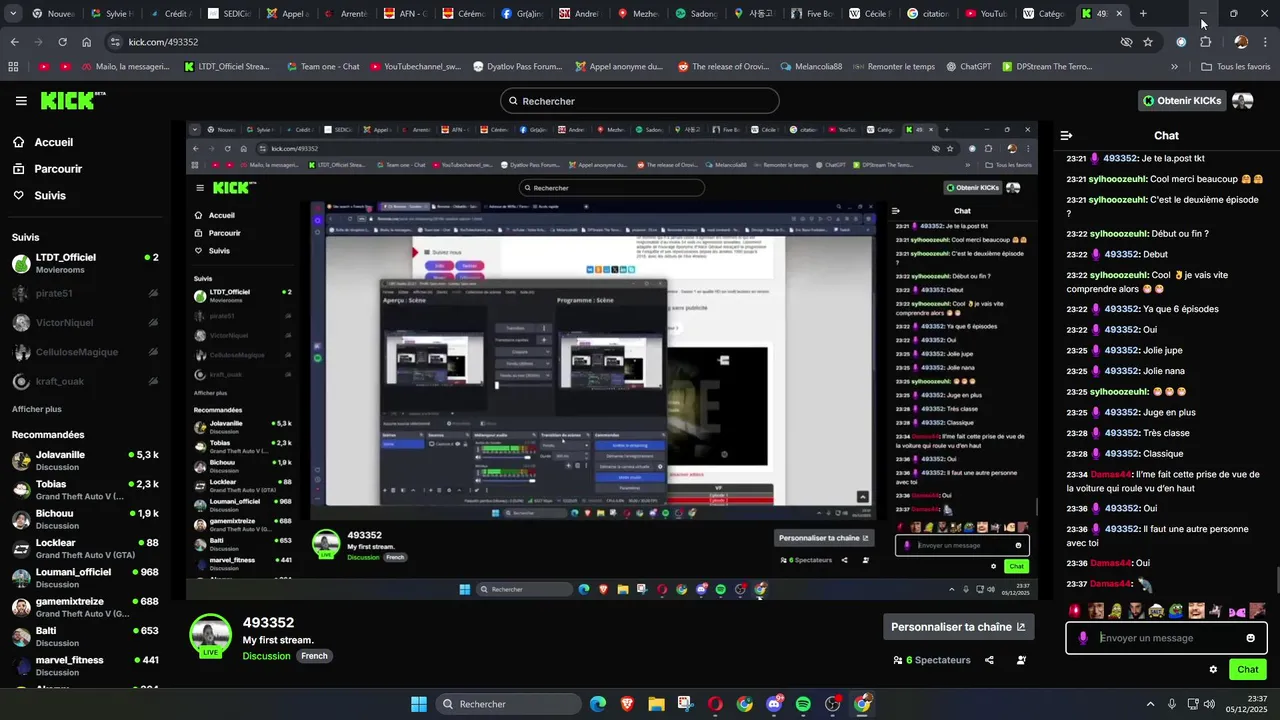Show the 6 Spectateurs viewer list
Screen dimensions: 1280x720
(x=932, y=660)
